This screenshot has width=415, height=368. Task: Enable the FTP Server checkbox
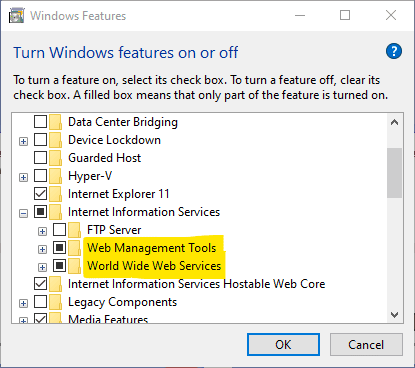pos(60,230)
